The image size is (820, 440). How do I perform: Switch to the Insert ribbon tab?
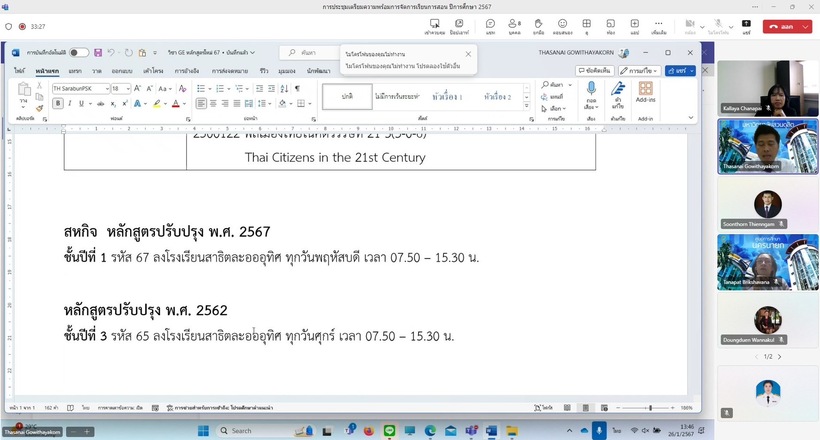click(x=75, y=71)
